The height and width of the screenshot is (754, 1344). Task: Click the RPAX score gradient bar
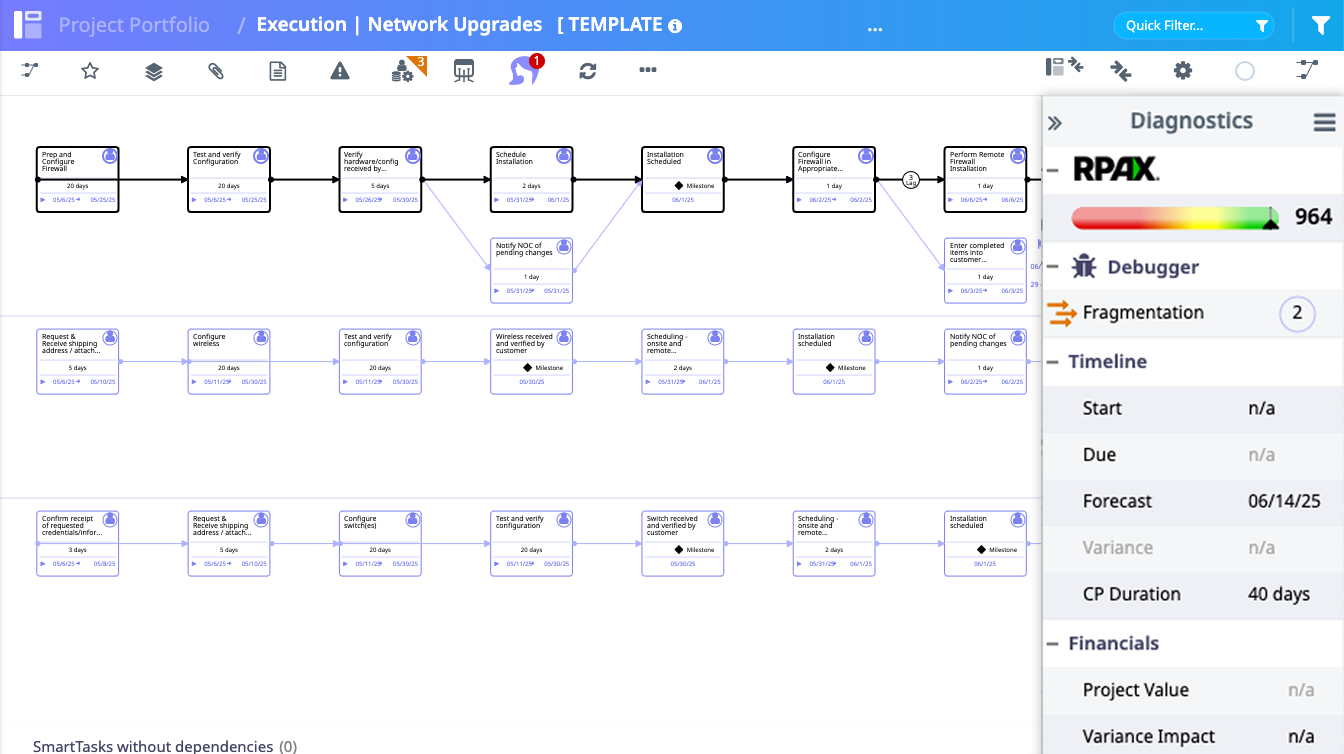click(1173, 215)
